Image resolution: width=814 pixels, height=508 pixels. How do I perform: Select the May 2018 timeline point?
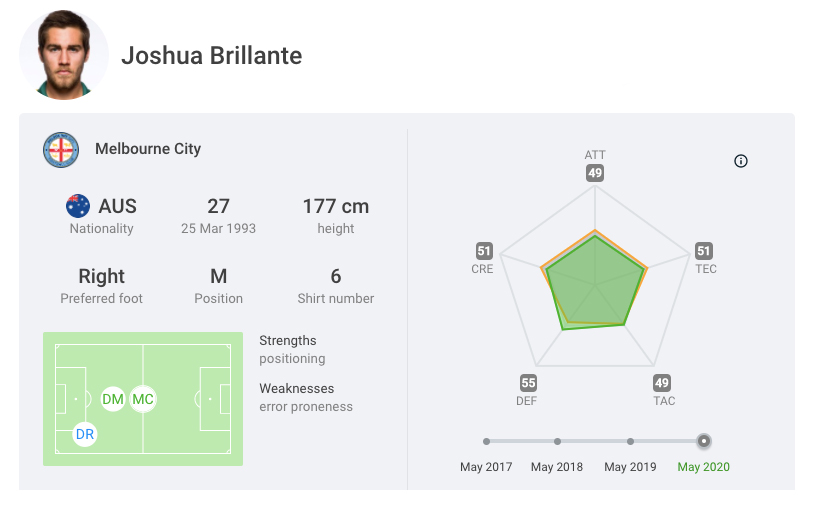coord(557,441)
